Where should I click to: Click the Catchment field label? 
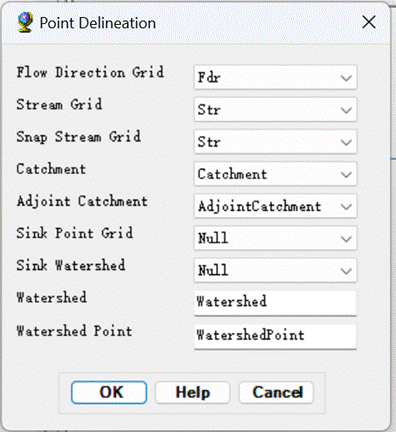(51, 169)
